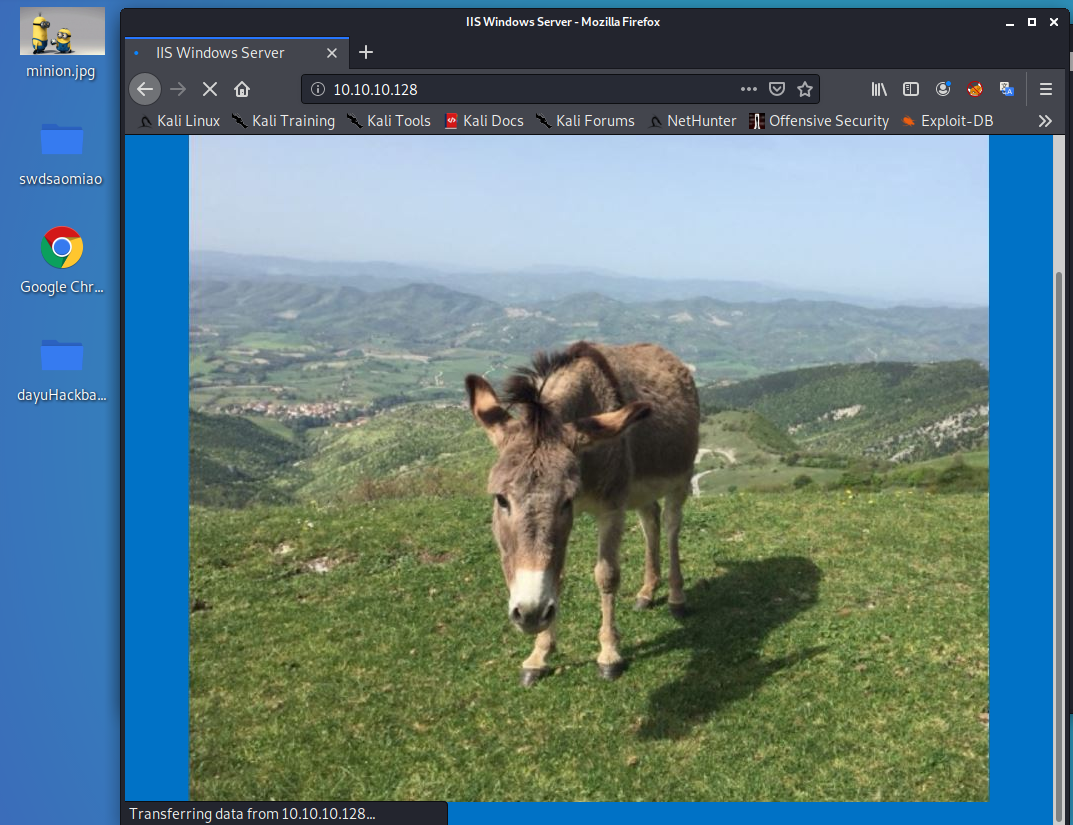Go back to the previous page
Viewport: 1073px width, 825px height.
click(x=145, y=89)
